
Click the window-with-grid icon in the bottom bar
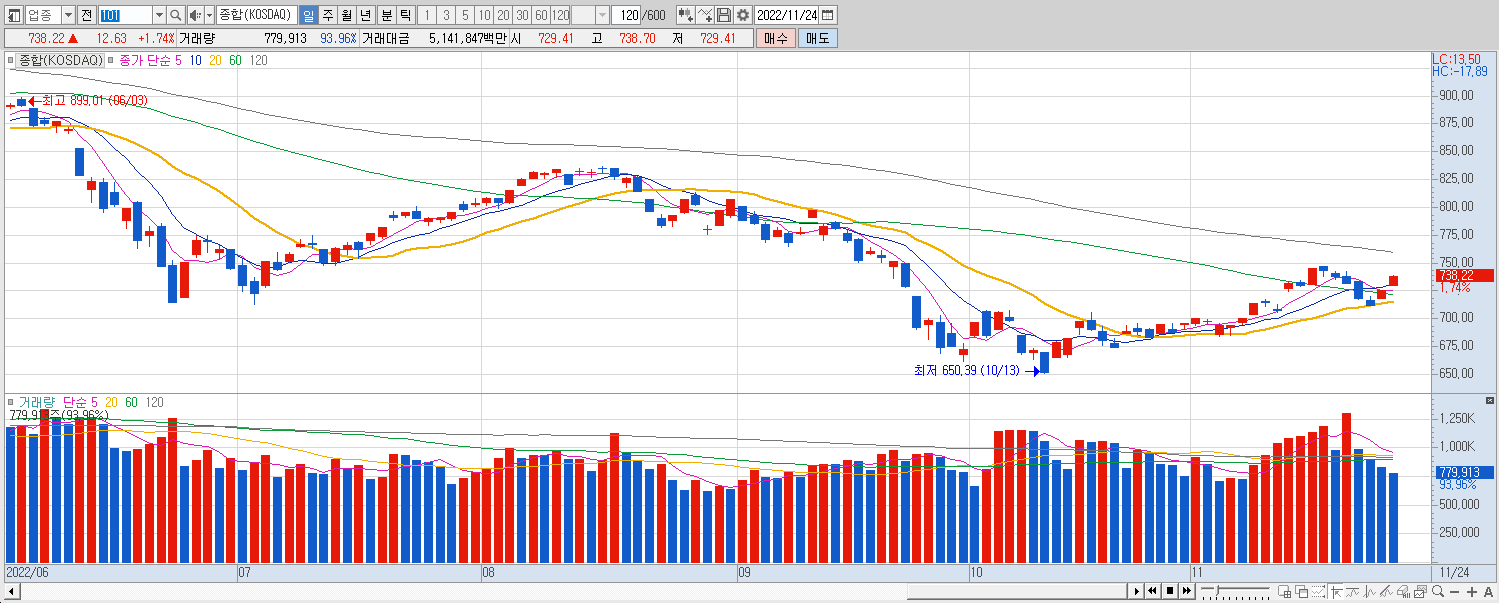(1285, 591)
